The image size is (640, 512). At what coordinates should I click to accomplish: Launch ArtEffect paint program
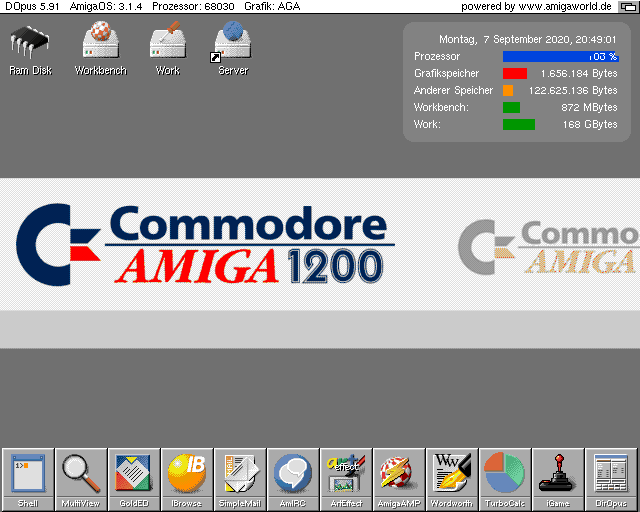tap(346, 479)
